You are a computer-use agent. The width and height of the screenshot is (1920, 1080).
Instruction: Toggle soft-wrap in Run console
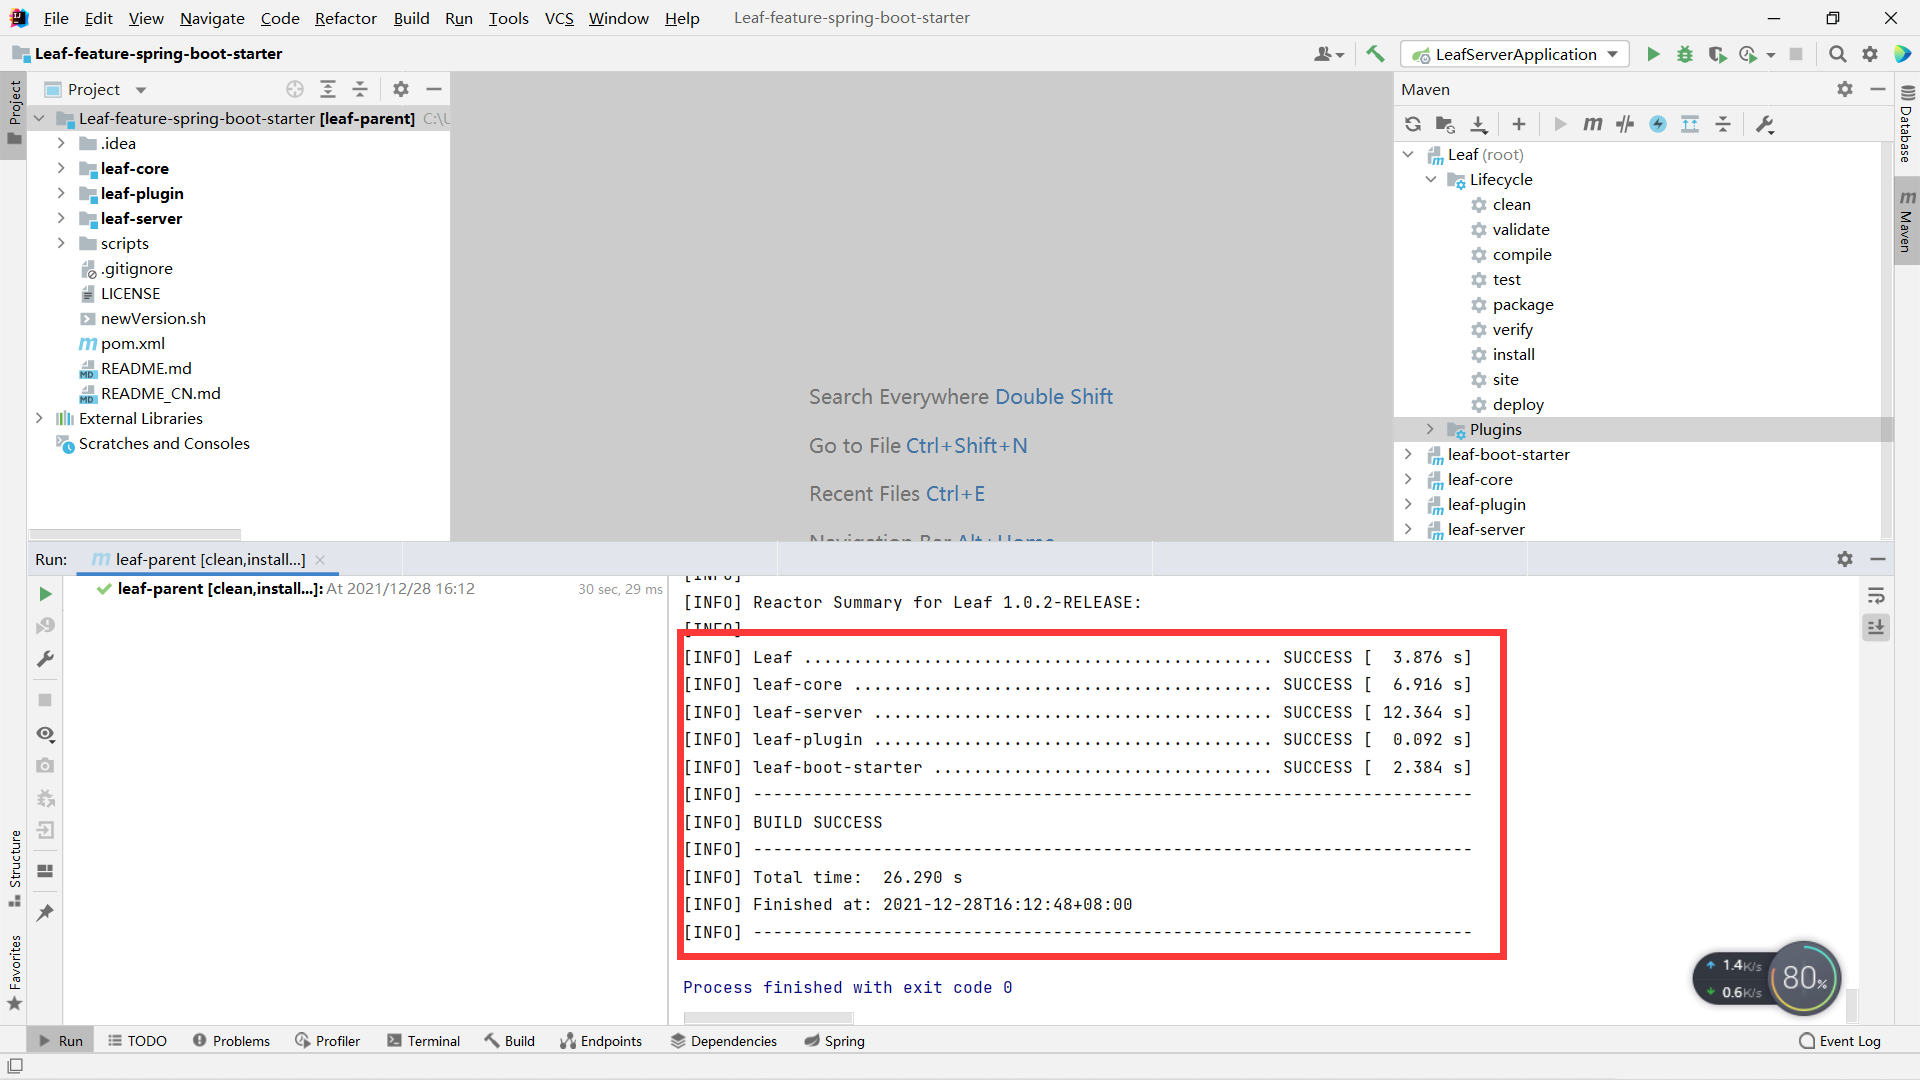click(1876, 596)
